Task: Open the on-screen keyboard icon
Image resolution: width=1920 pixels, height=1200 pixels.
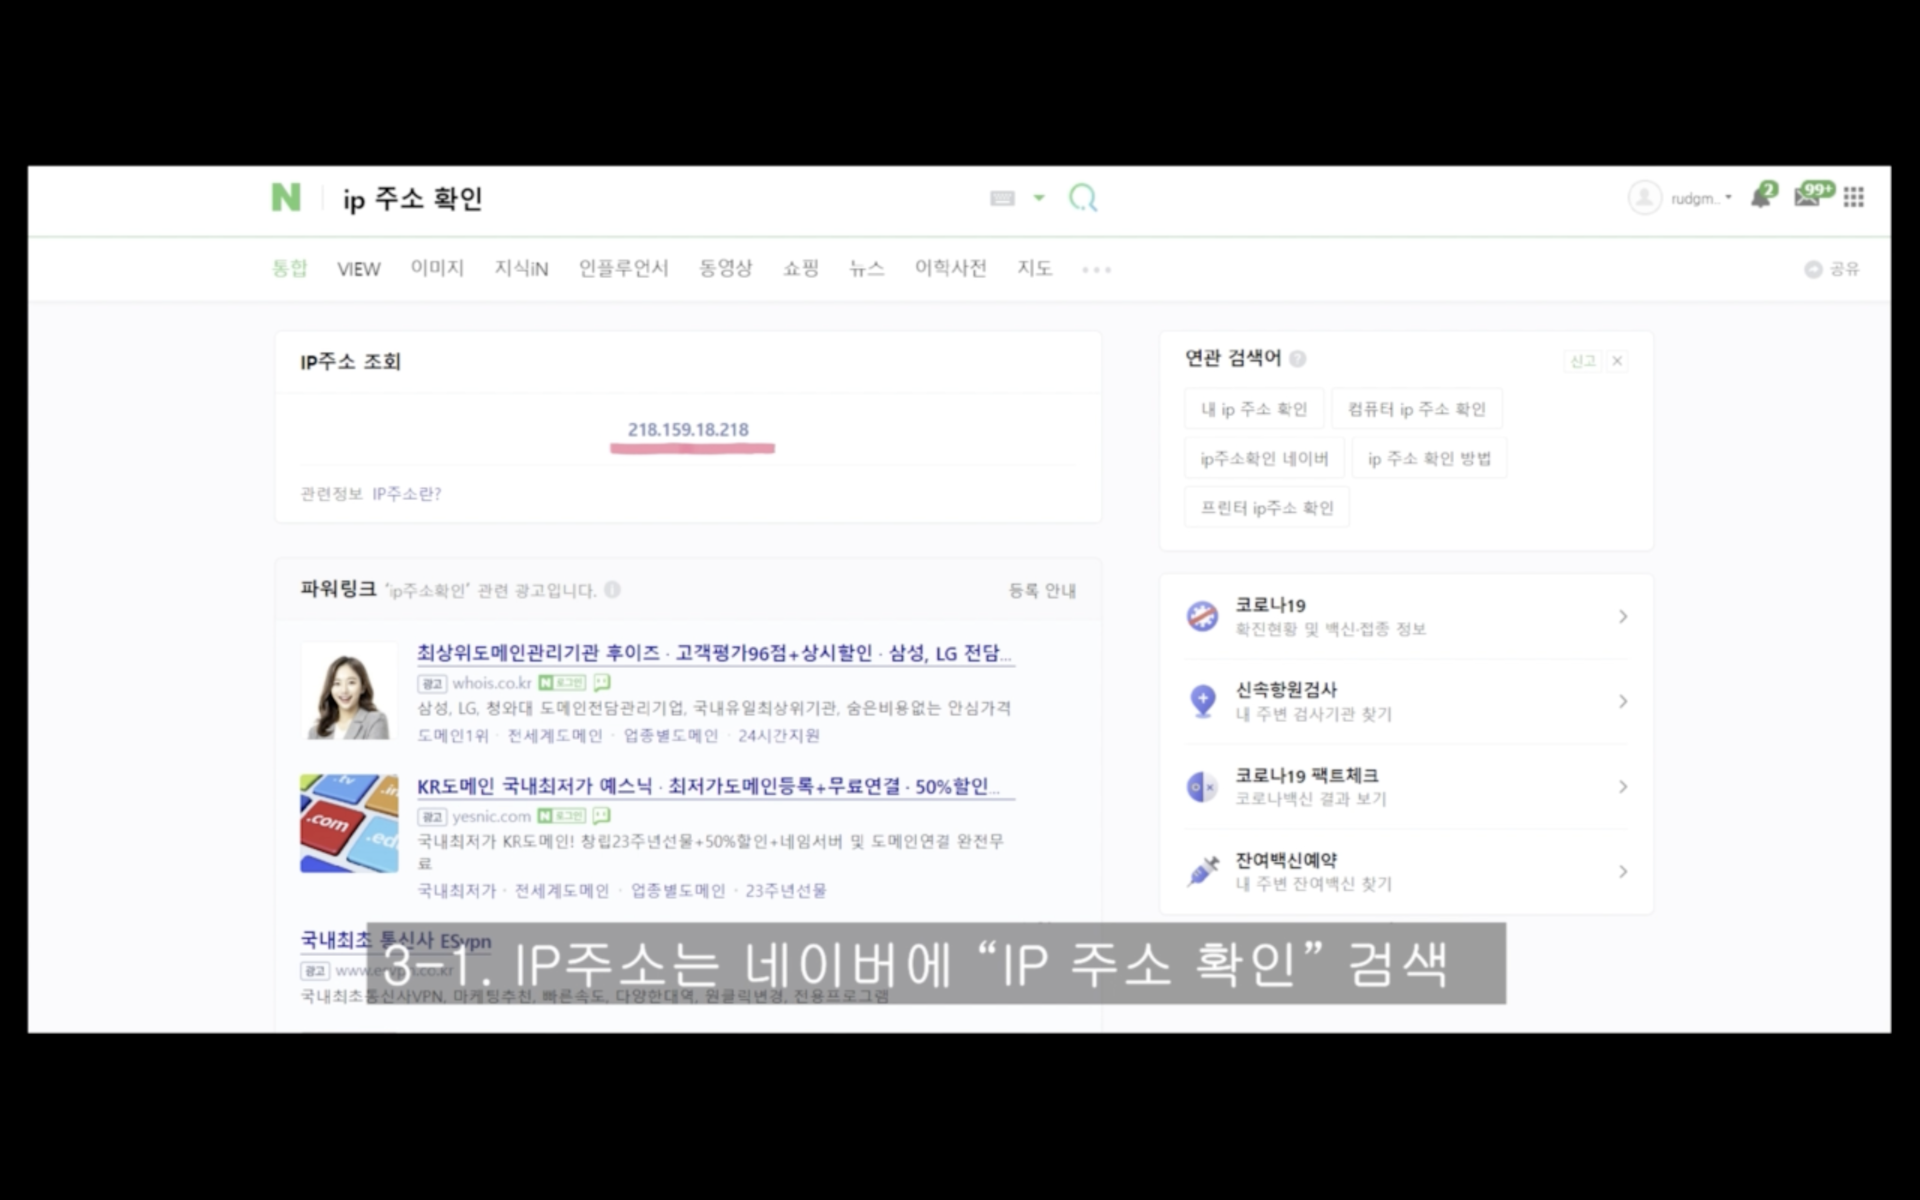Action: tap(1002, 198)
